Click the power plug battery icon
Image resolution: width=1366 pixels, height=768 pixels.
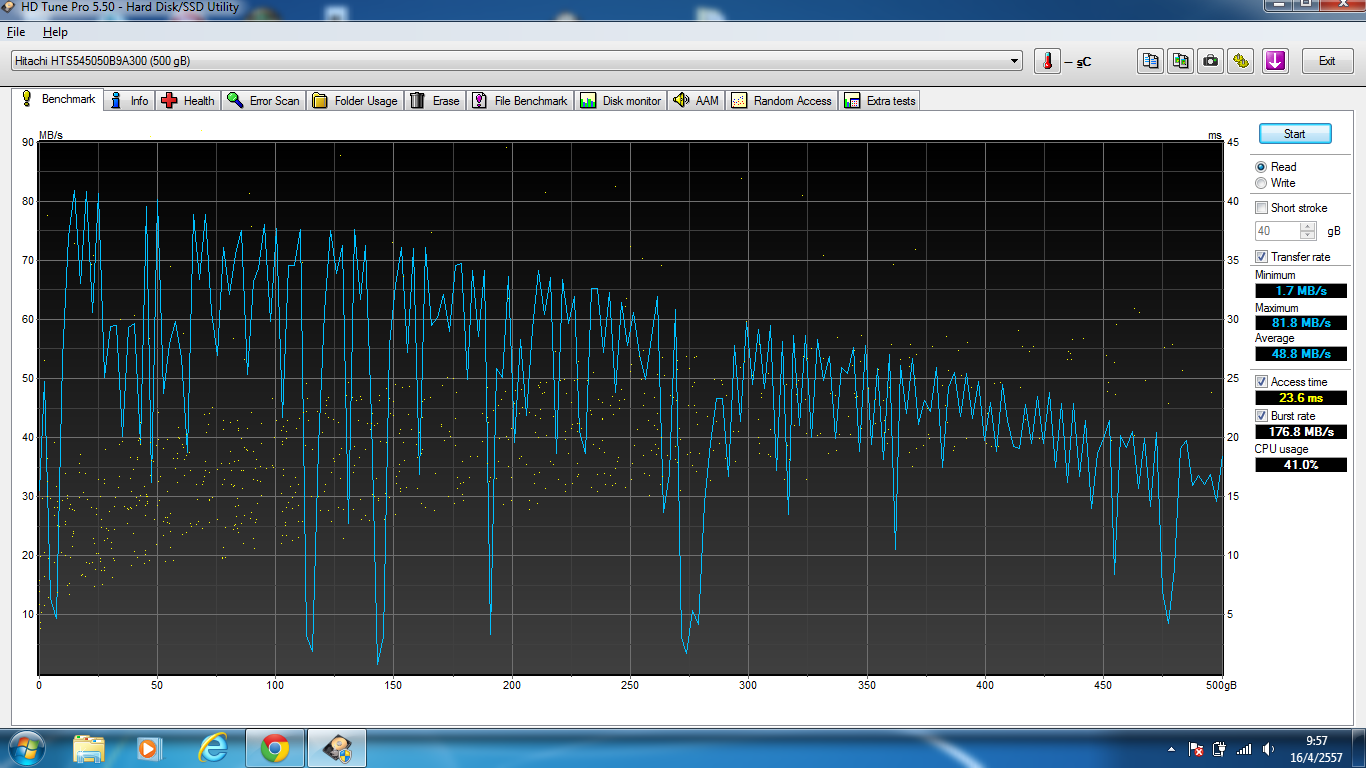point(1219,749)
